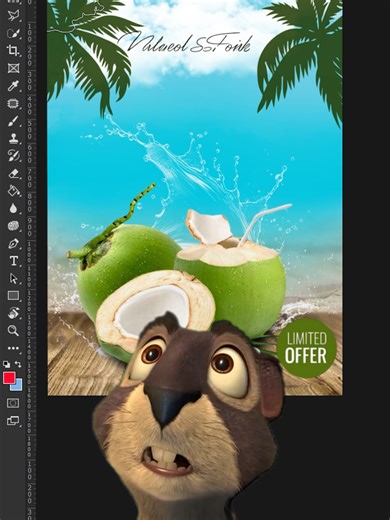Select the Horizontal Type tool
Image resolution: width=390 pixels, height=520 pixels.
click(x=13, y=261)
